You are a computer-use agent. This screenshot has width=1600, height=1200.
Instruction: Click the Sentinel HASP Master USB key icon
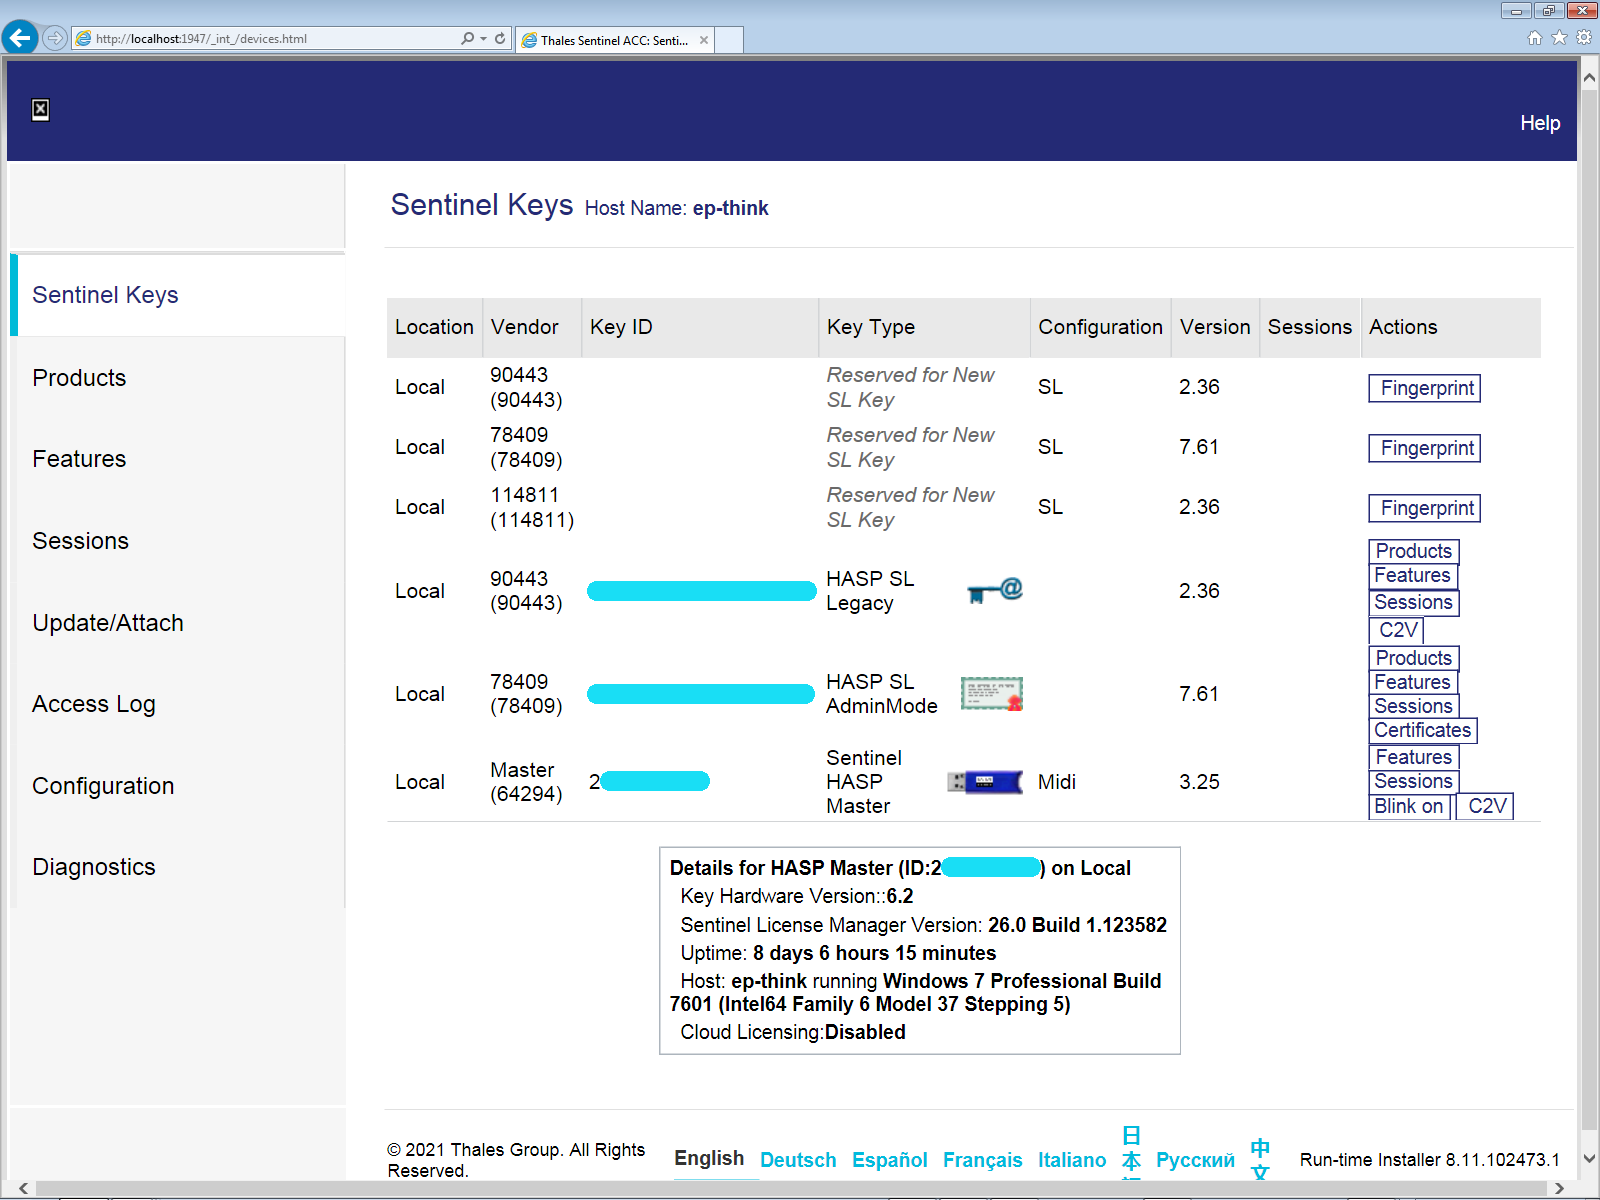(x=985, y=782)
